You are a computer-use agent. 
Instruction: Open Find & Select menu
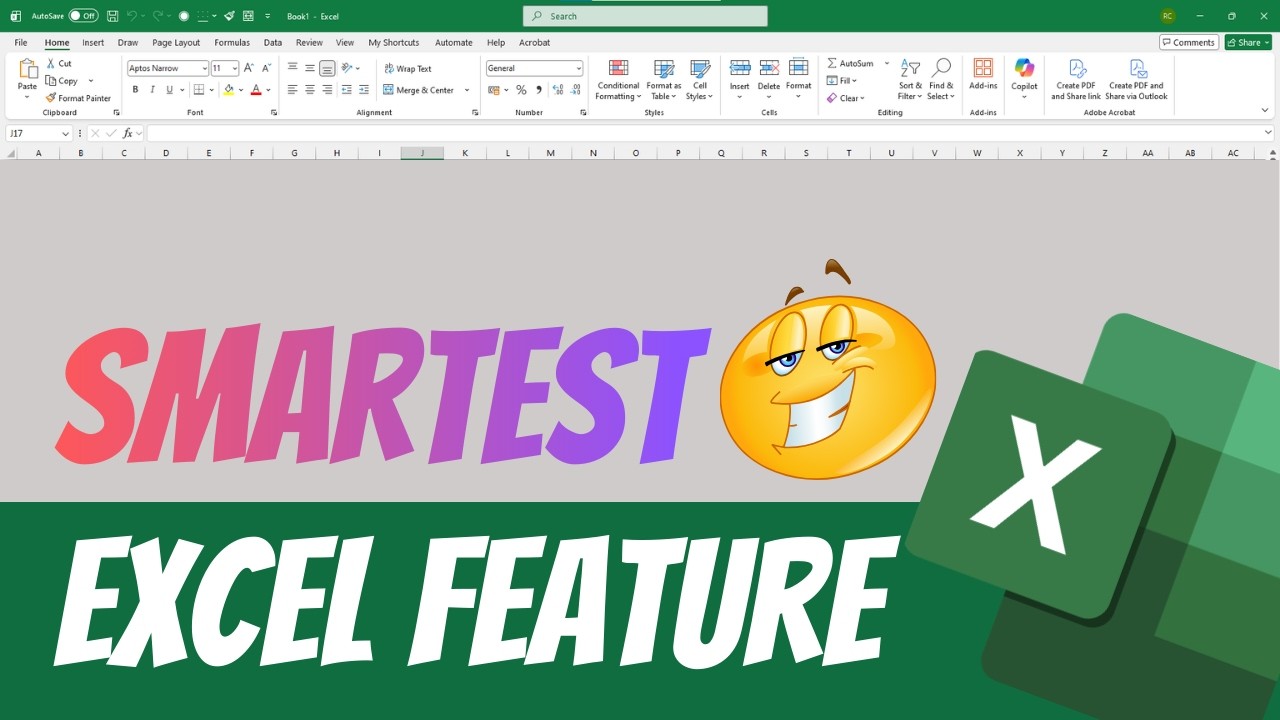[x=941, y=80]
